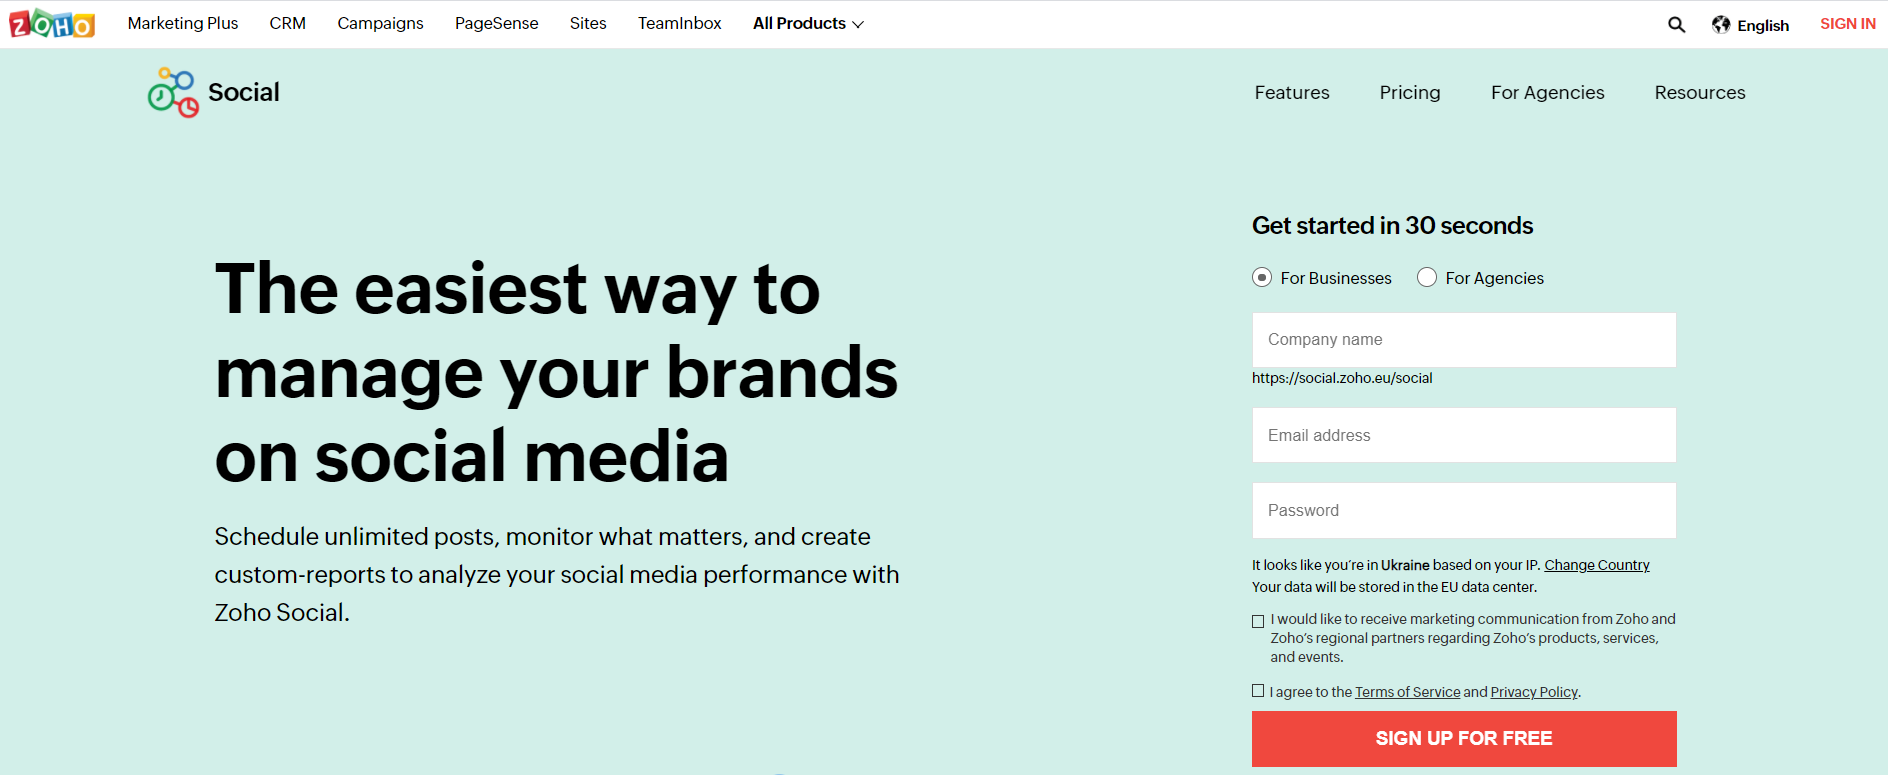
Task: Click the Company name input field
Action: coord(1463,340)
